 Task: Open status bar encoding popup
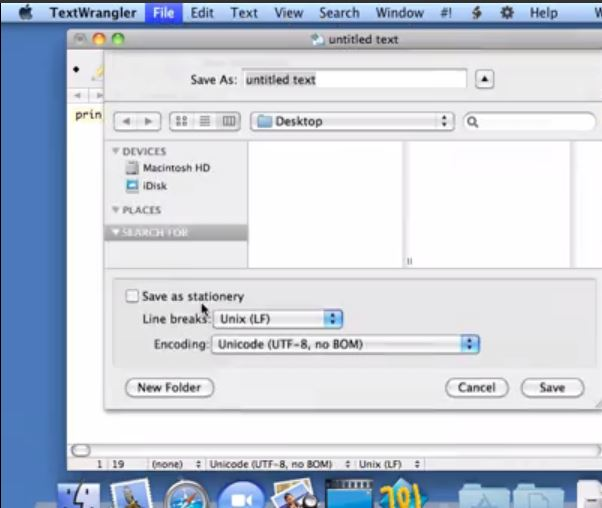click(x=279, y=464)
